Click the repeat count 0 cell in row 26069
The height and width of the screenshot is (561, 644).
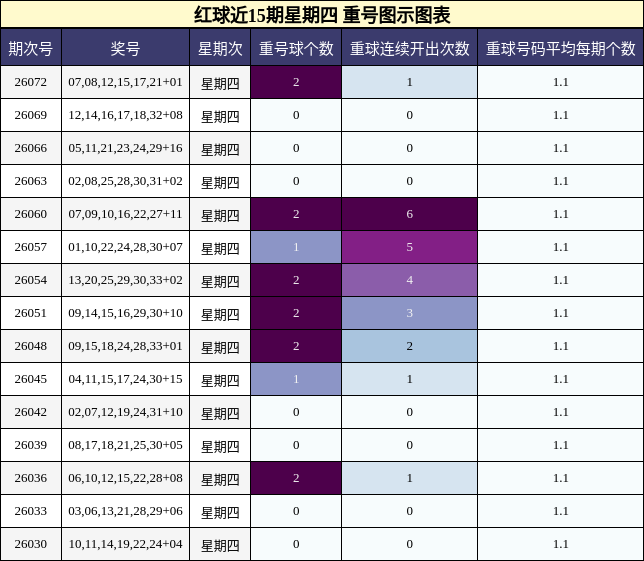pyautogui.click(x=296, y=115)
